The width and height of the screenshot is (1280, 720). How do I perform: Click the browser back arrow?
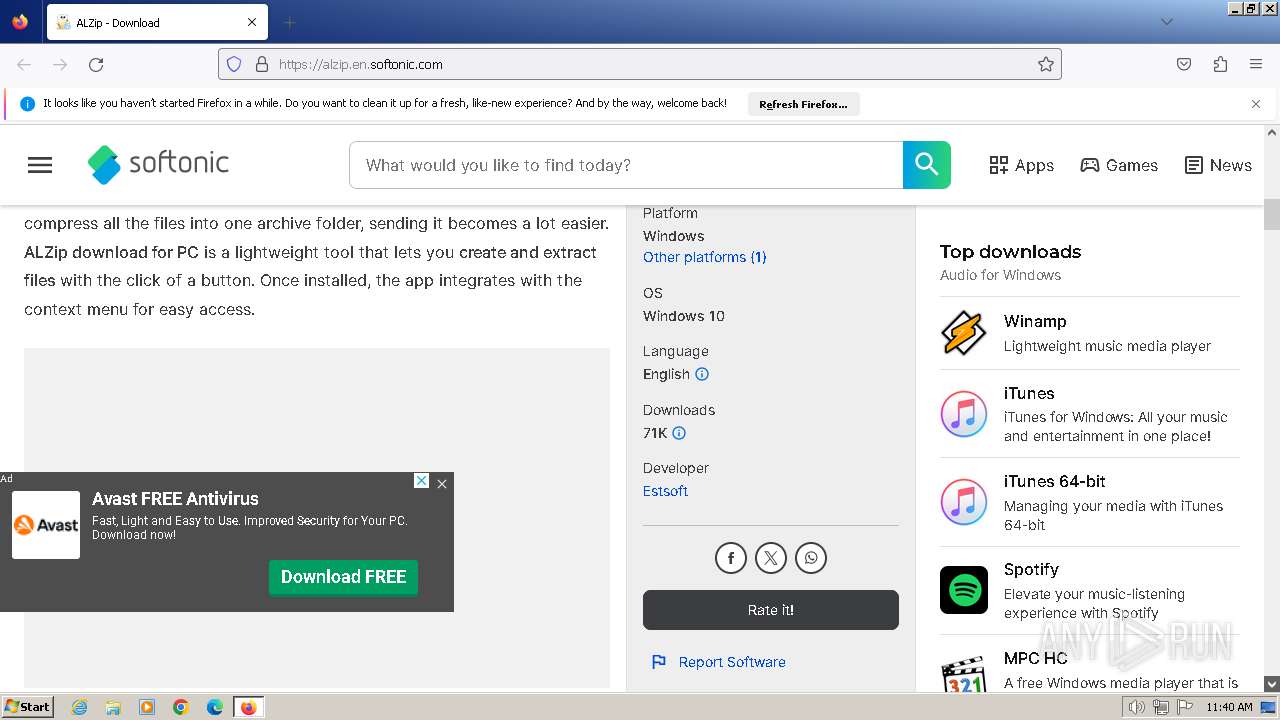click(24, 64)
